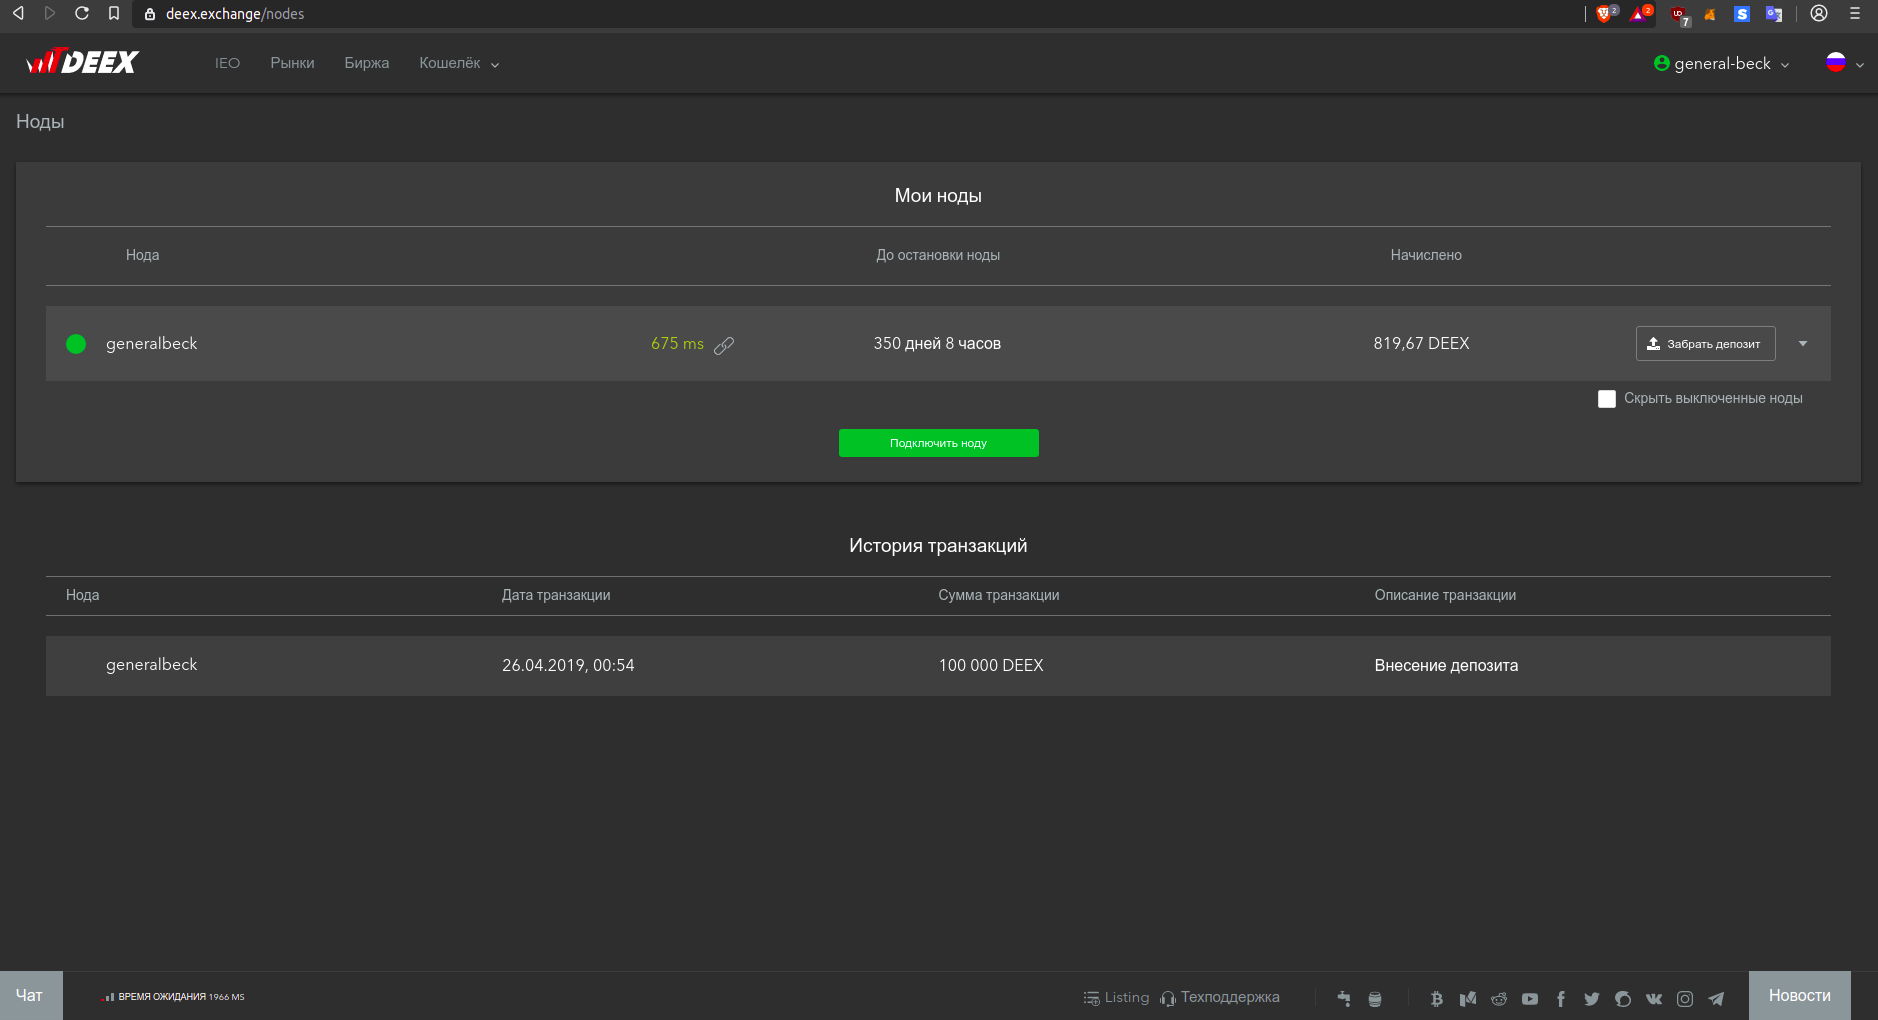Open Brave Shields icon
The height and width of the screenshot is (1020, 1878).
[1605, 13]
